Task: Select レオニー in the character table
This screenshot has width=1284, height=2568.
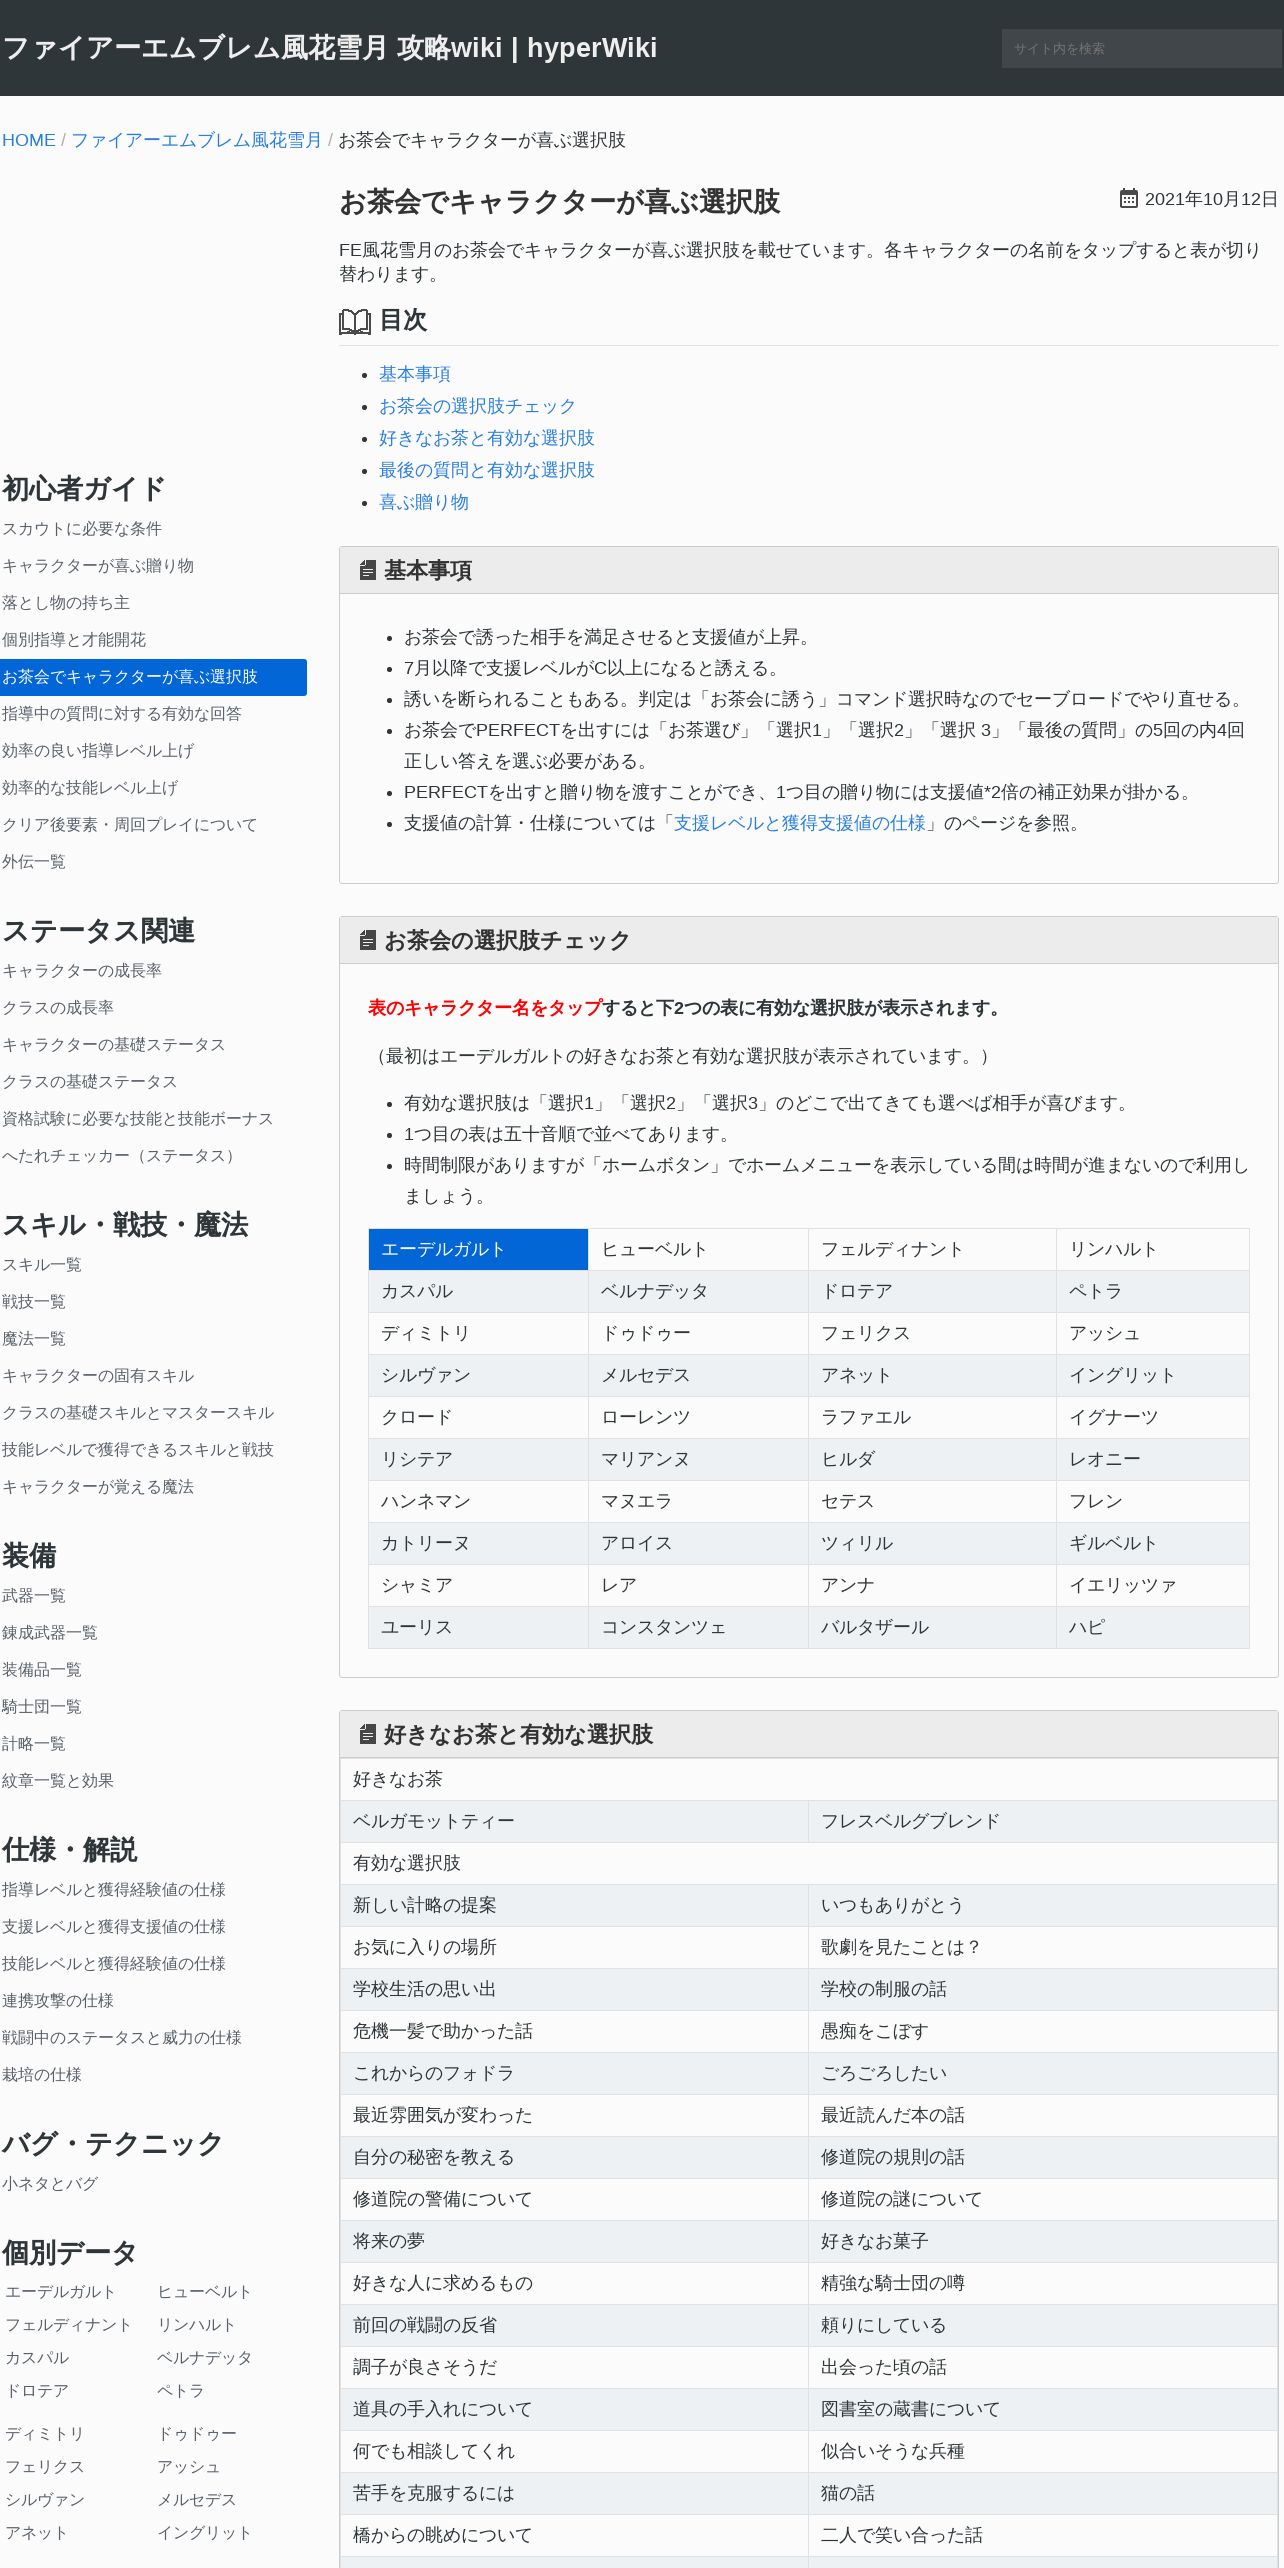Action: pos(1153,1460)
